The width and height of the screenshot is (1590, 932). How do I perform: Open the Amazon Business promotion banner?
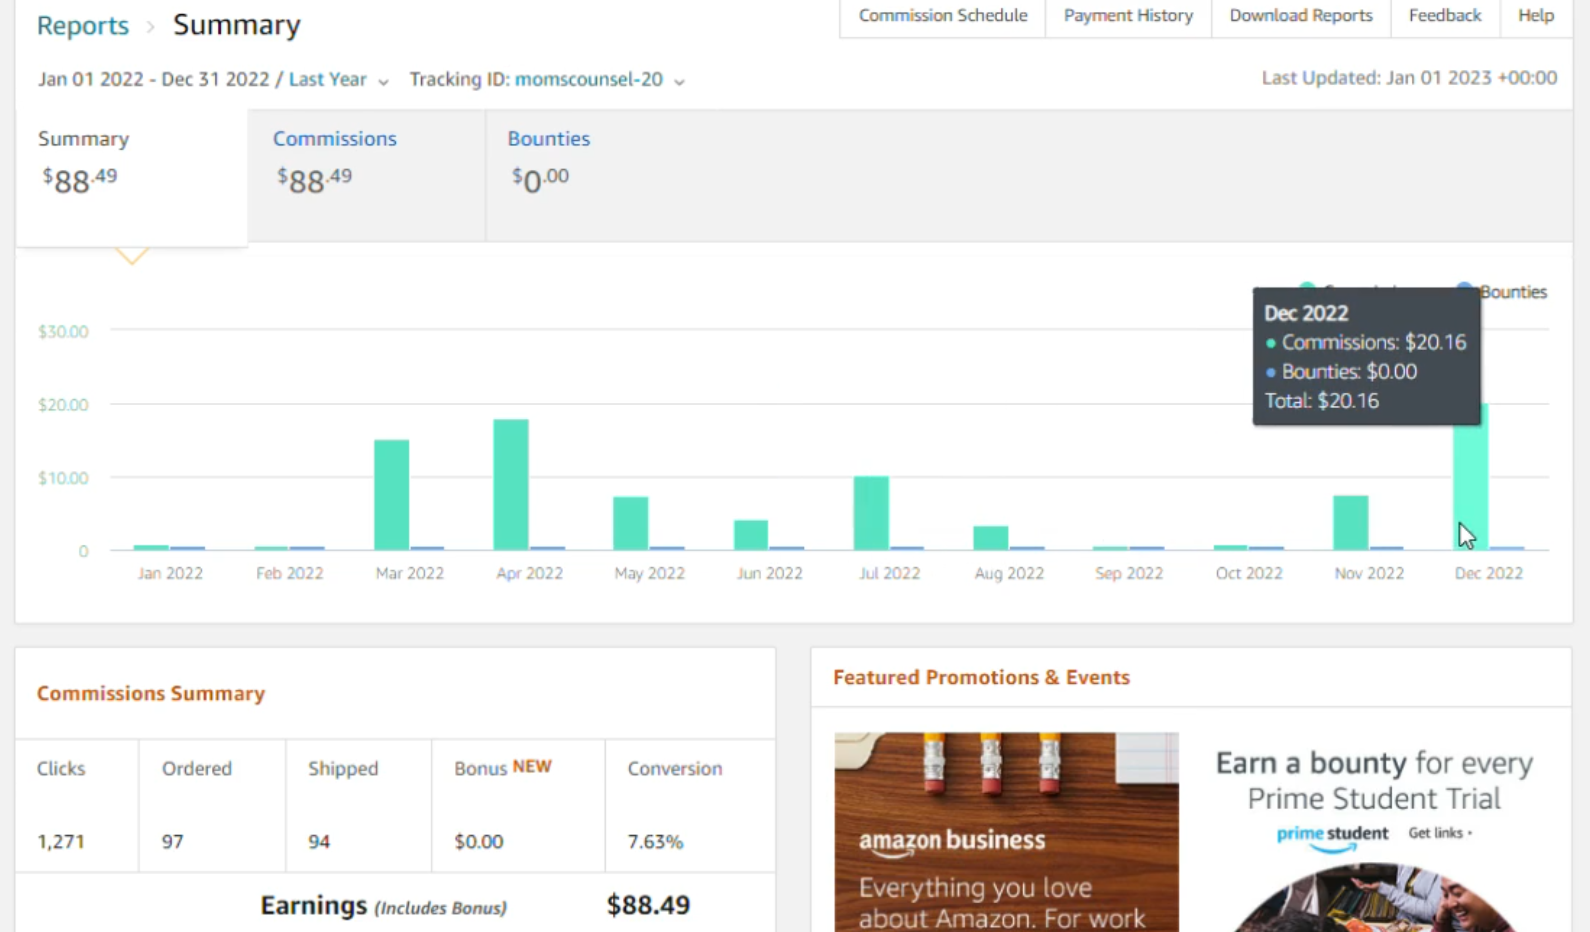pyautogui.click(x=1006, y=832)
